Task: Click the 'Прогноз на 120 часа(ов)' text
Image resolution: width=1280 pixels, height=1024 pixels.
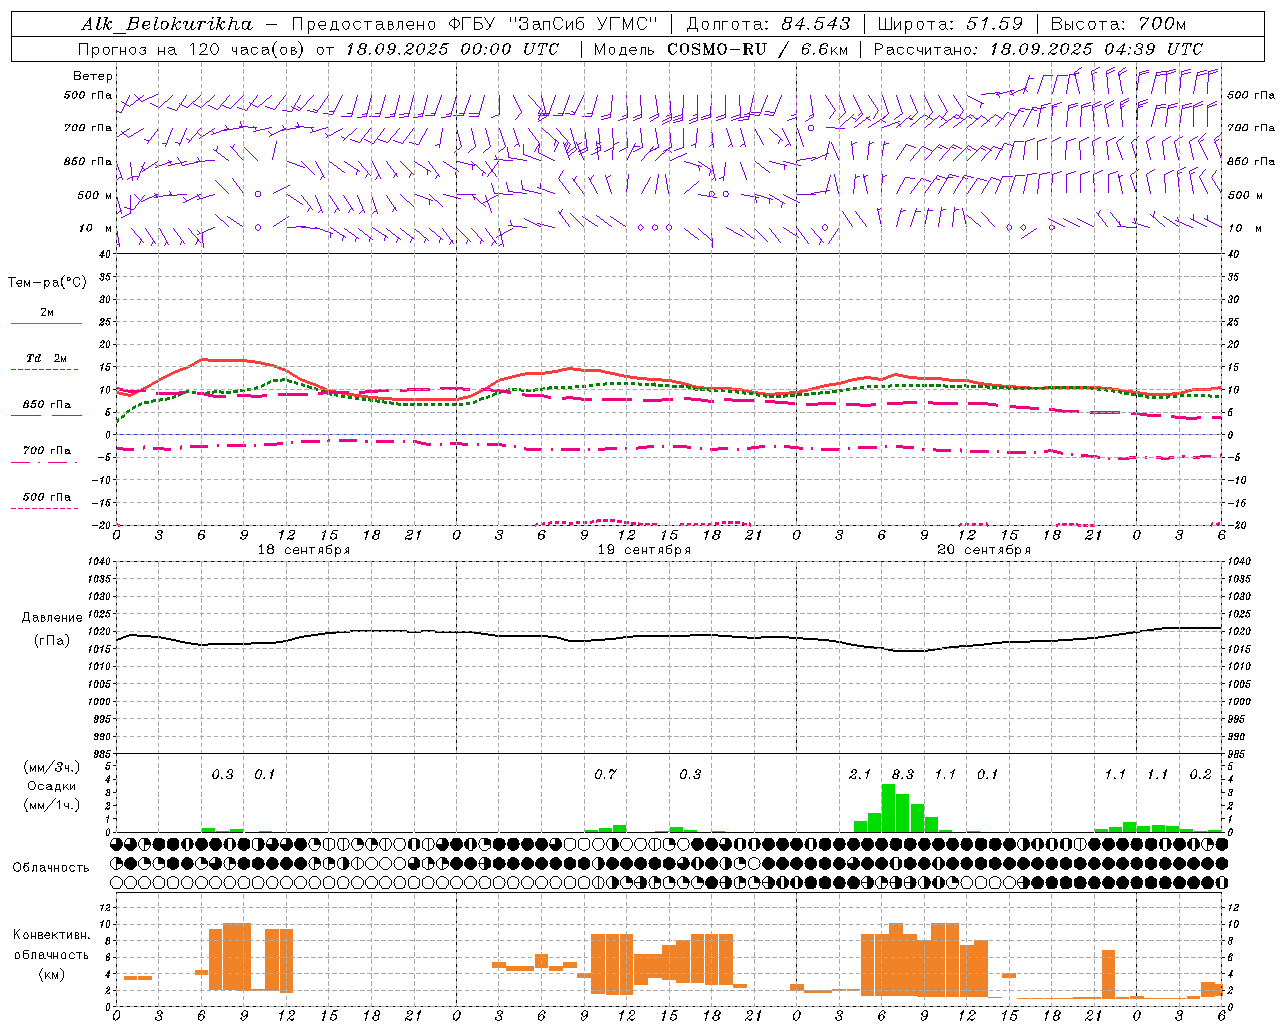Action: pos(192,49)
